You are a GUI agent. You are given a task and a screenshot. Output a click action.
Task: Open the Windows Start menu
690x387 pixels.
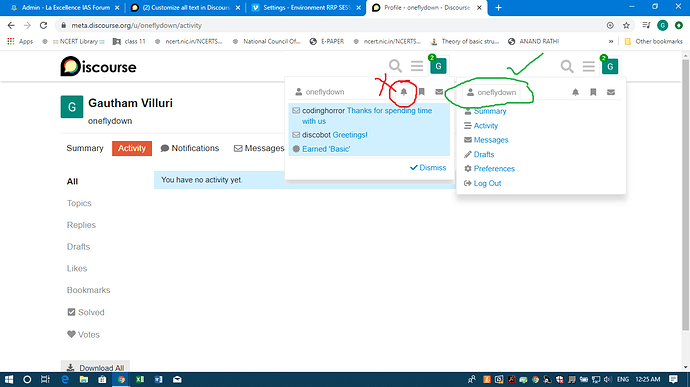coord(8,380)
